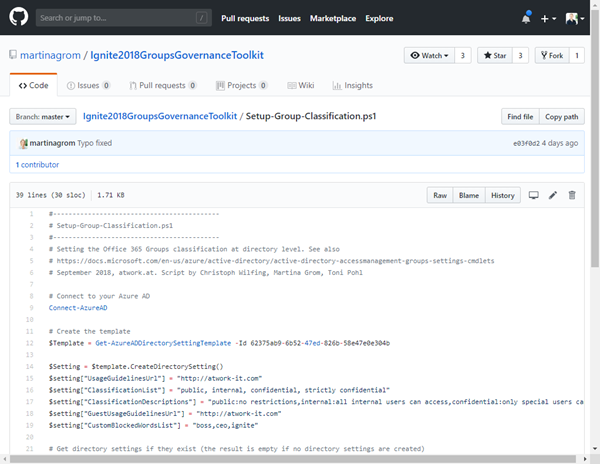Click the Copy path button
This screenshot has width=600, height=464.
[560, 117]
